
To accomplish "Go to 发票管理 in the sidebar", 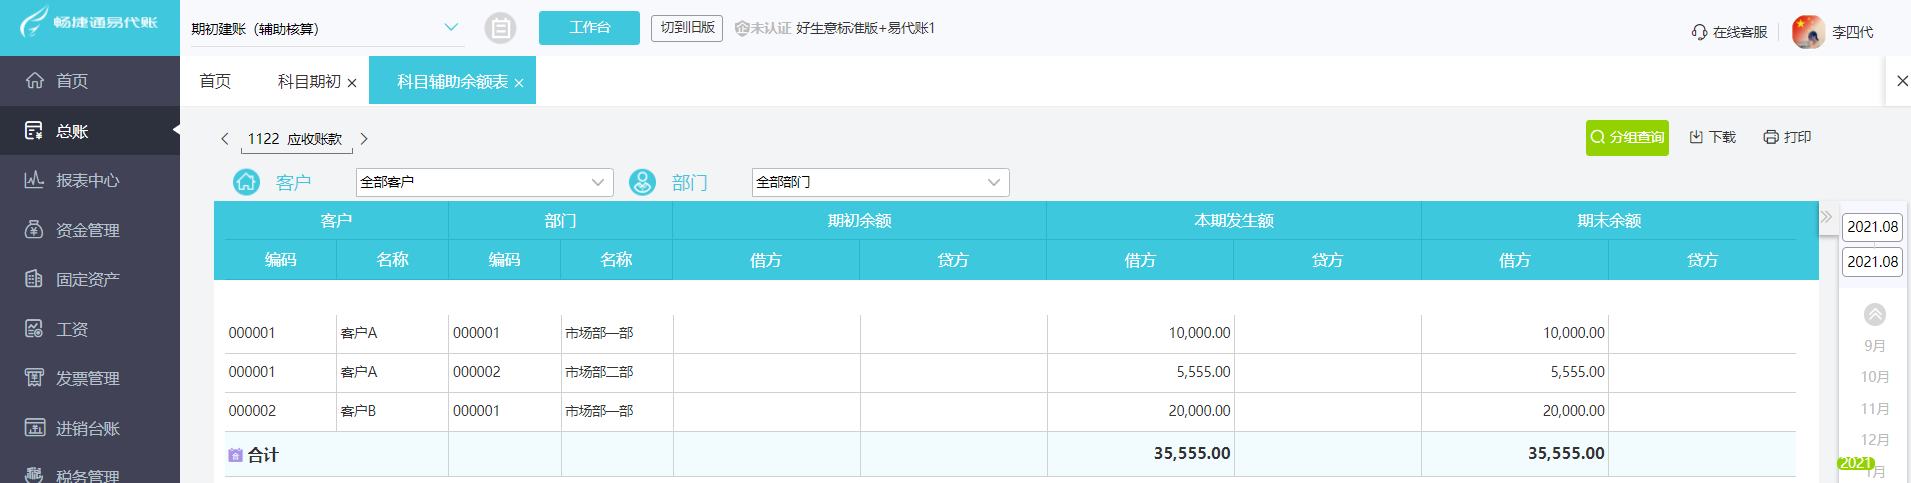I will (87, 378).
